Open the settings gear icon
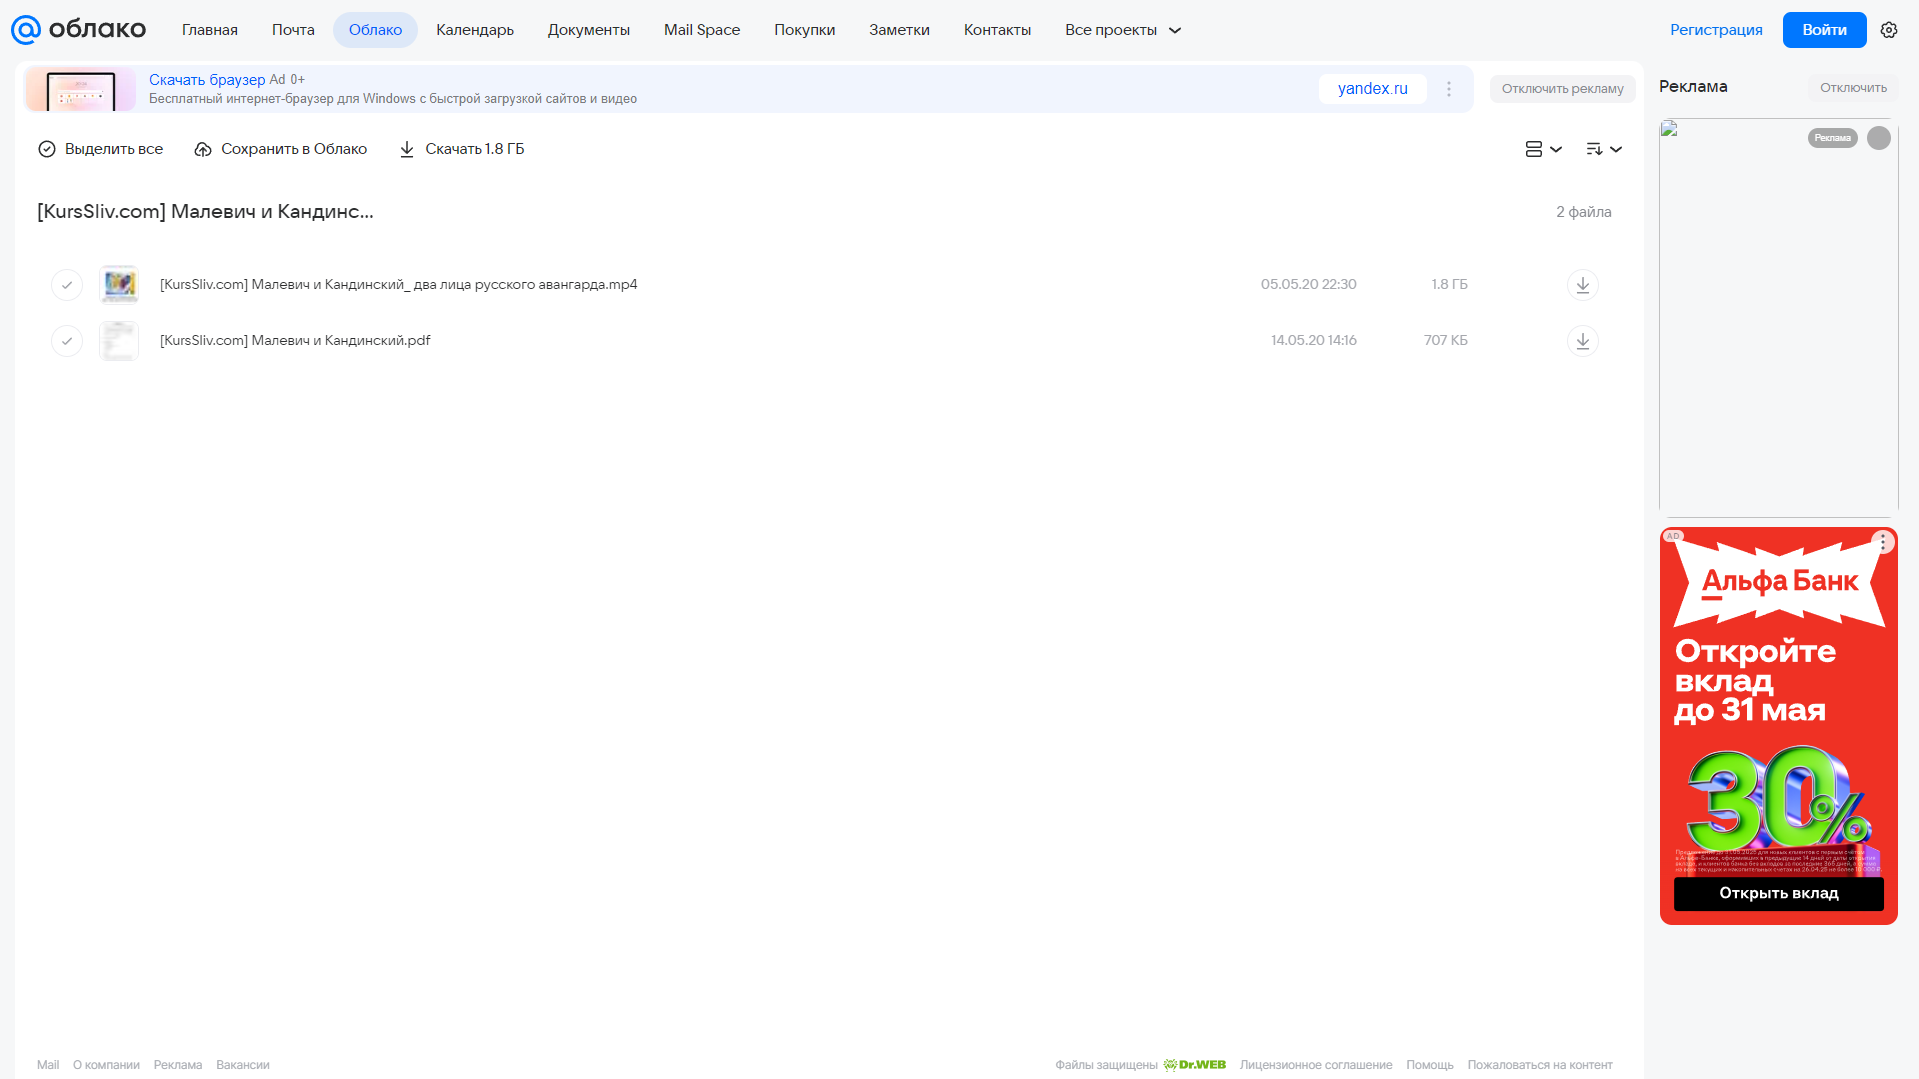 click(1888, 30)
